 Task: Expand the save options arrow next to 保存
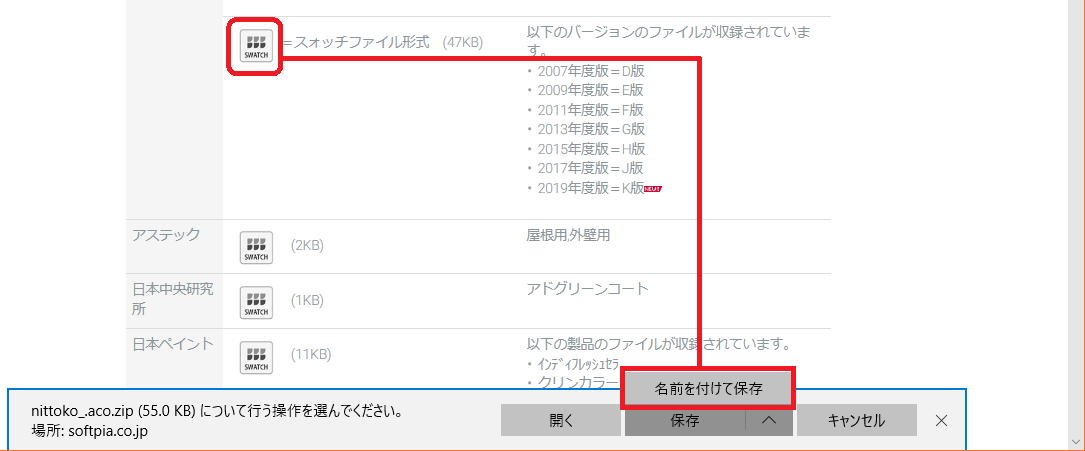[x=769, y=421]
